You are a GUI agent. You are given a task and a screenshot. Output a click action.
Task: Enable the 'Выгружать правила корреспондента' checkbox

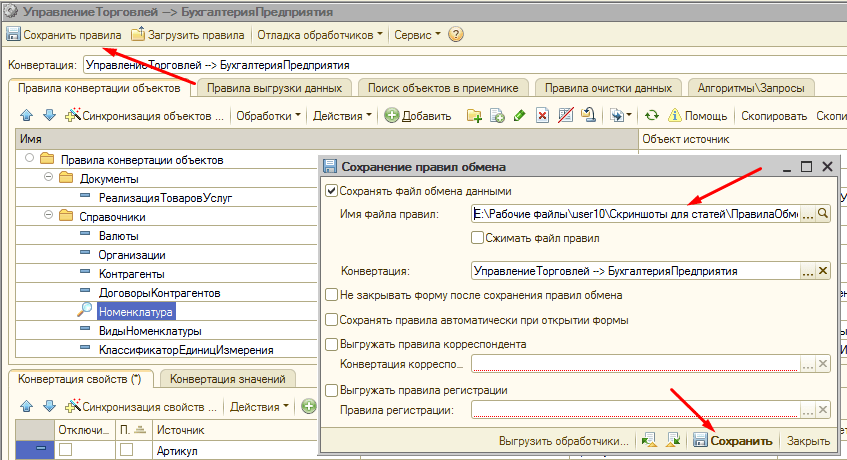(x=331, y=344)
